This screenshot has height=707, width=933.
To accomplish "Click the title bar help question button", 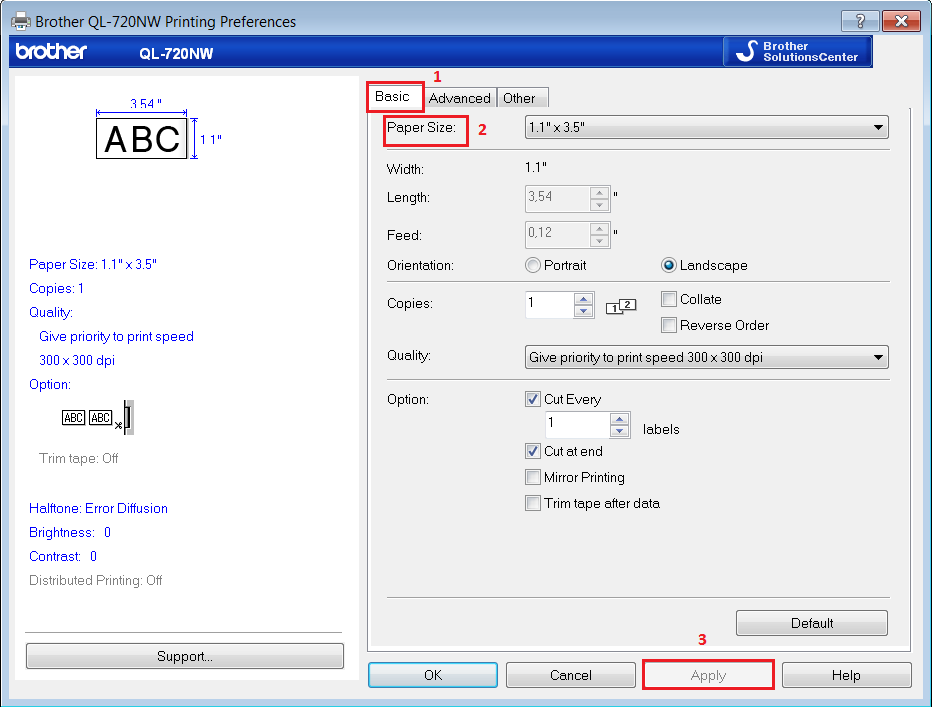I will click(860, 21).
